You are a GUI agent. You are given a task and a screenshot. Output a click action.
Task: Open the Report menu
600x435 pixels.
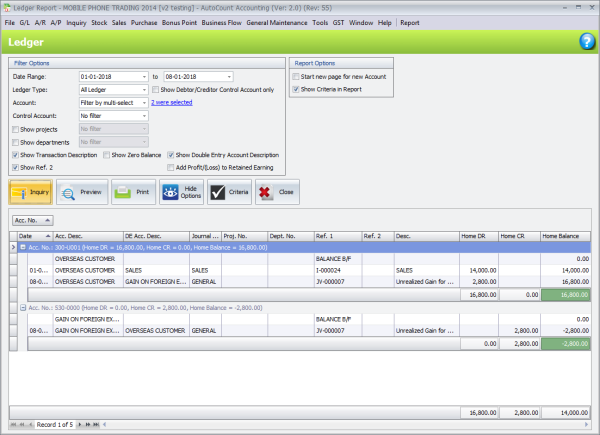point(410,23)
